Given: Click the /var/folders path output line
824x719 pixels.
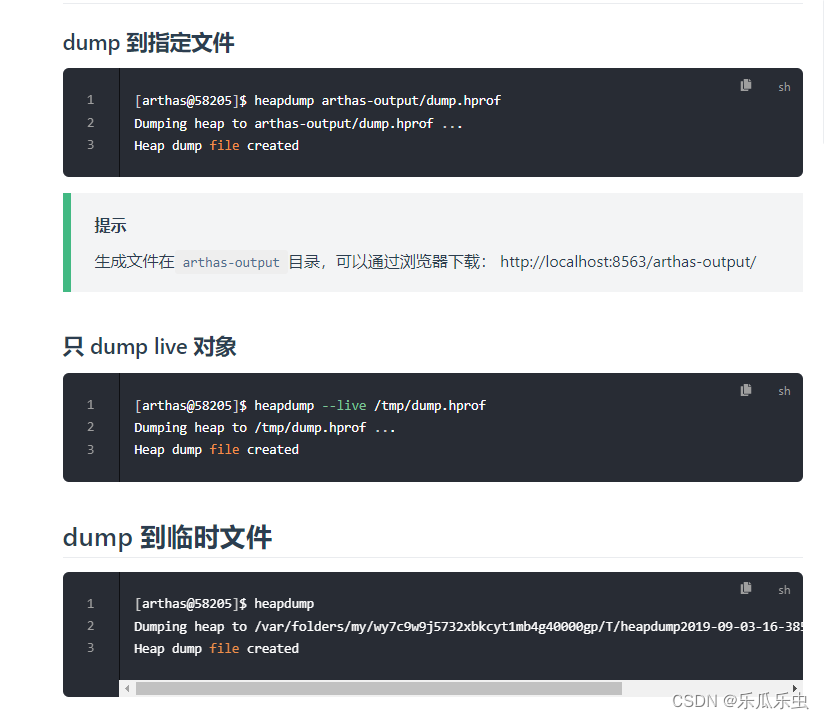Looking at the screenshot, I should (x=468, y=626).
